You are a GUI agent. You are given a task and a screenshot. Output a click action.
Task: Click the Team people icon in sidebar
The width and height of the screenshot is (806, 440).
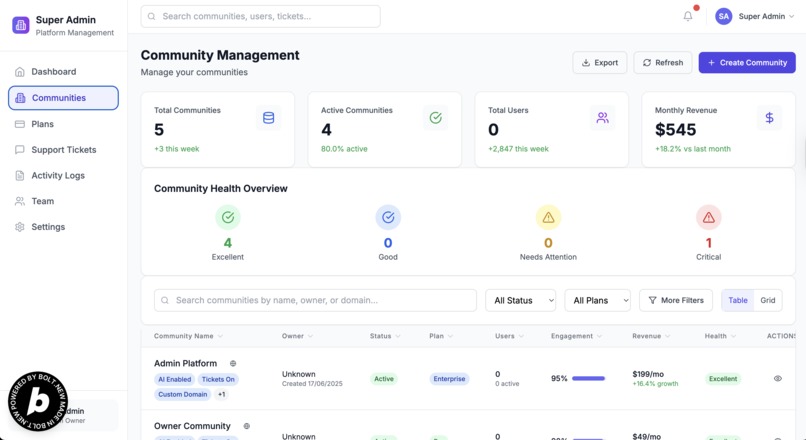20,201
